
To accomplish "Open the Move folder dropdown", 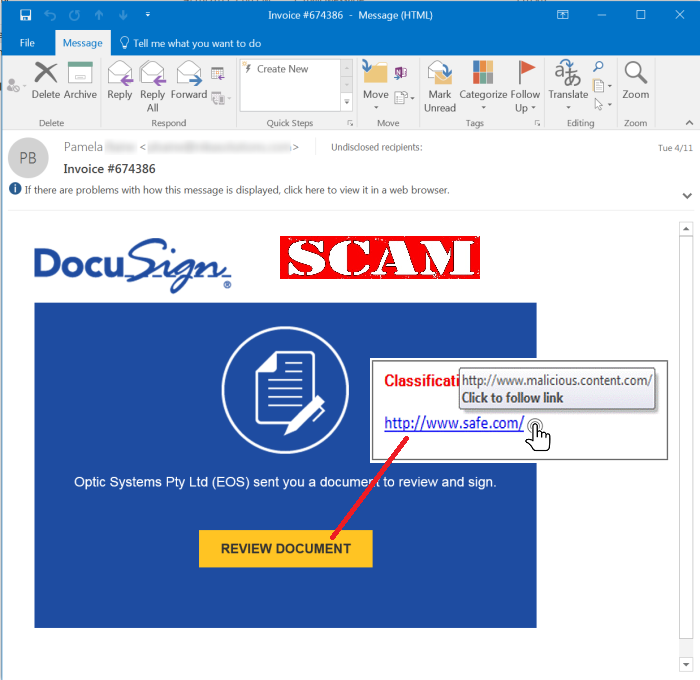I will 375,86.
